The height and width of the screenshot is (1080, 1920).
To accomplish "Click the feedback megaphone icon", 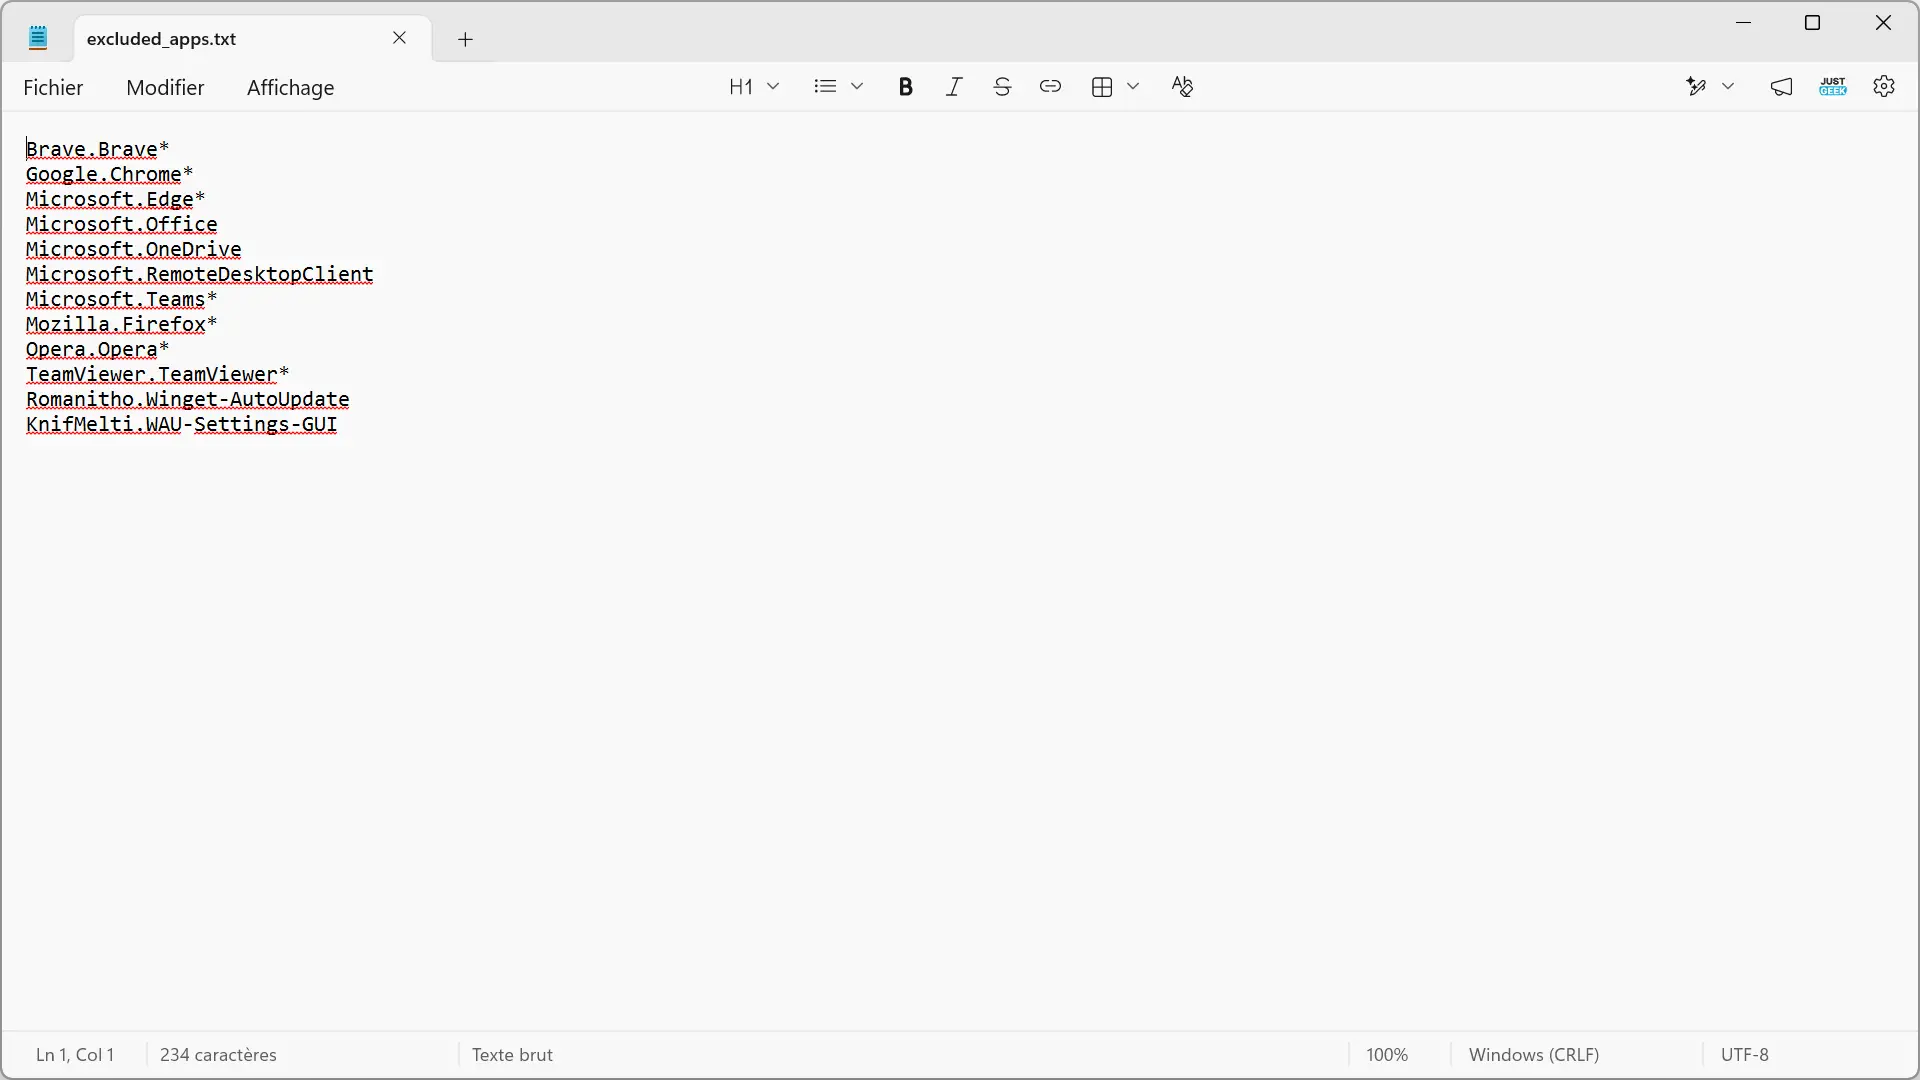I will coord(1782,87).
